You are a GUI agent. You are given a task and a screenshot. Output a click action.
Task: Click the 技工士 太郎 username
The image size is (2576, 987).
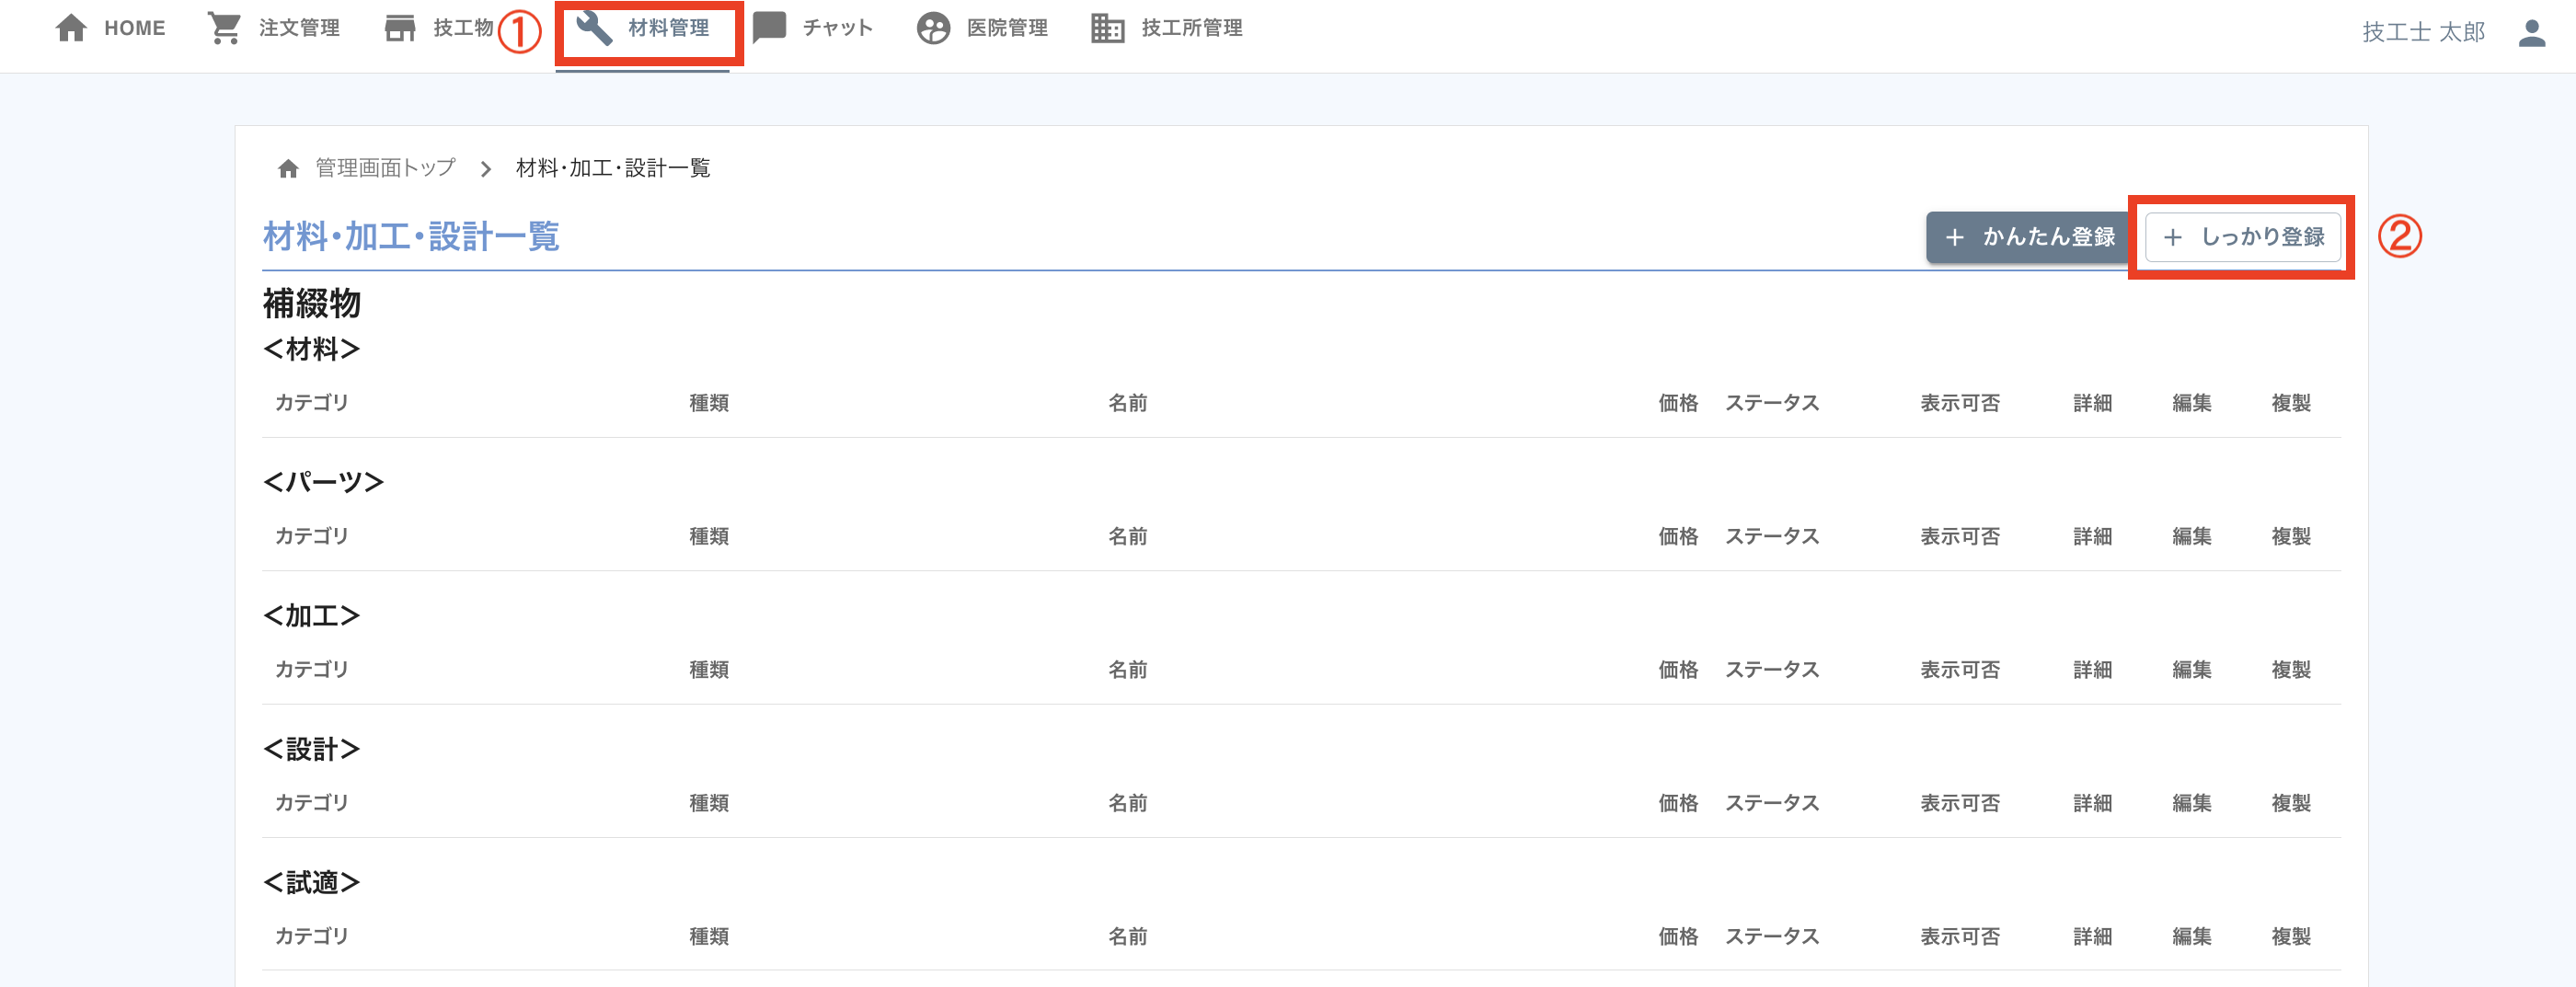pos(2423,32)
